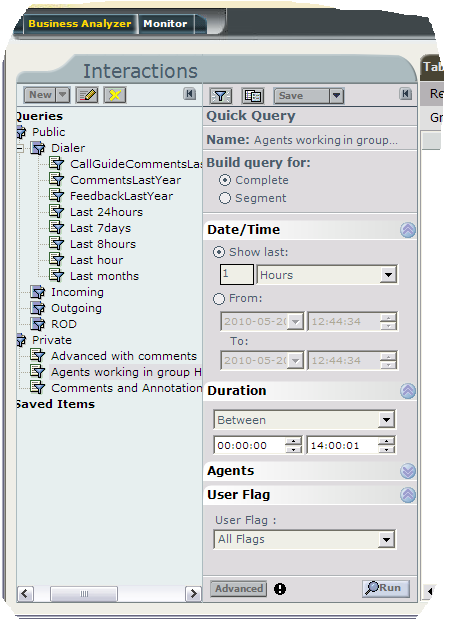Click the yellow X delete query icon
457x619 pixels.
(x=115, y=95)
